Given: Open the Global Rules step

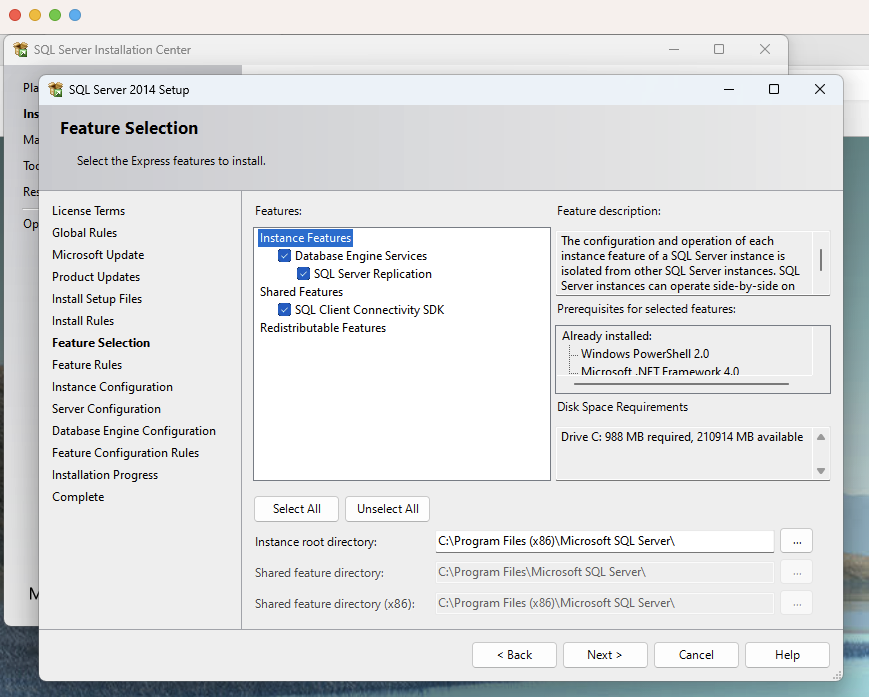Looking at the screenshot, I should coord(85,233).
